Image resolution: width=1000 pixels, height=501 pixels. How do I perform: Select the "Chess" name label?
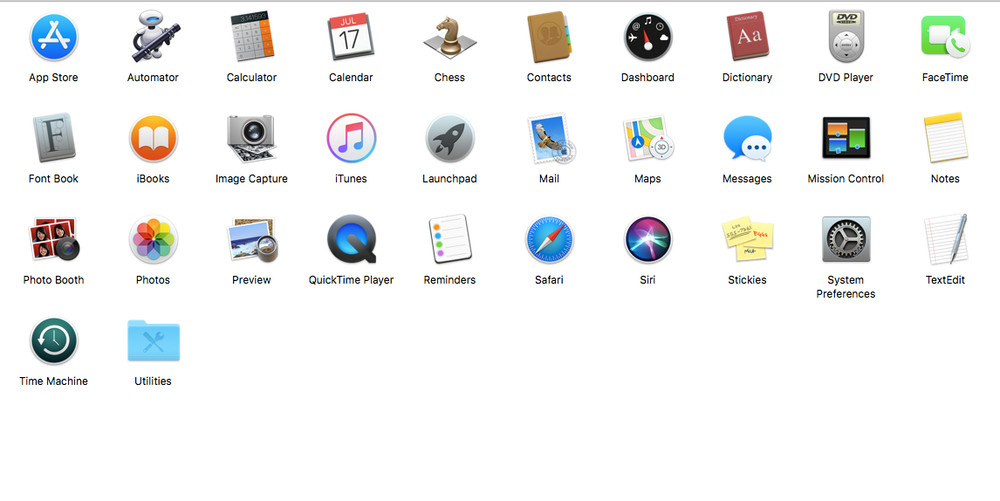coord(450,78)
